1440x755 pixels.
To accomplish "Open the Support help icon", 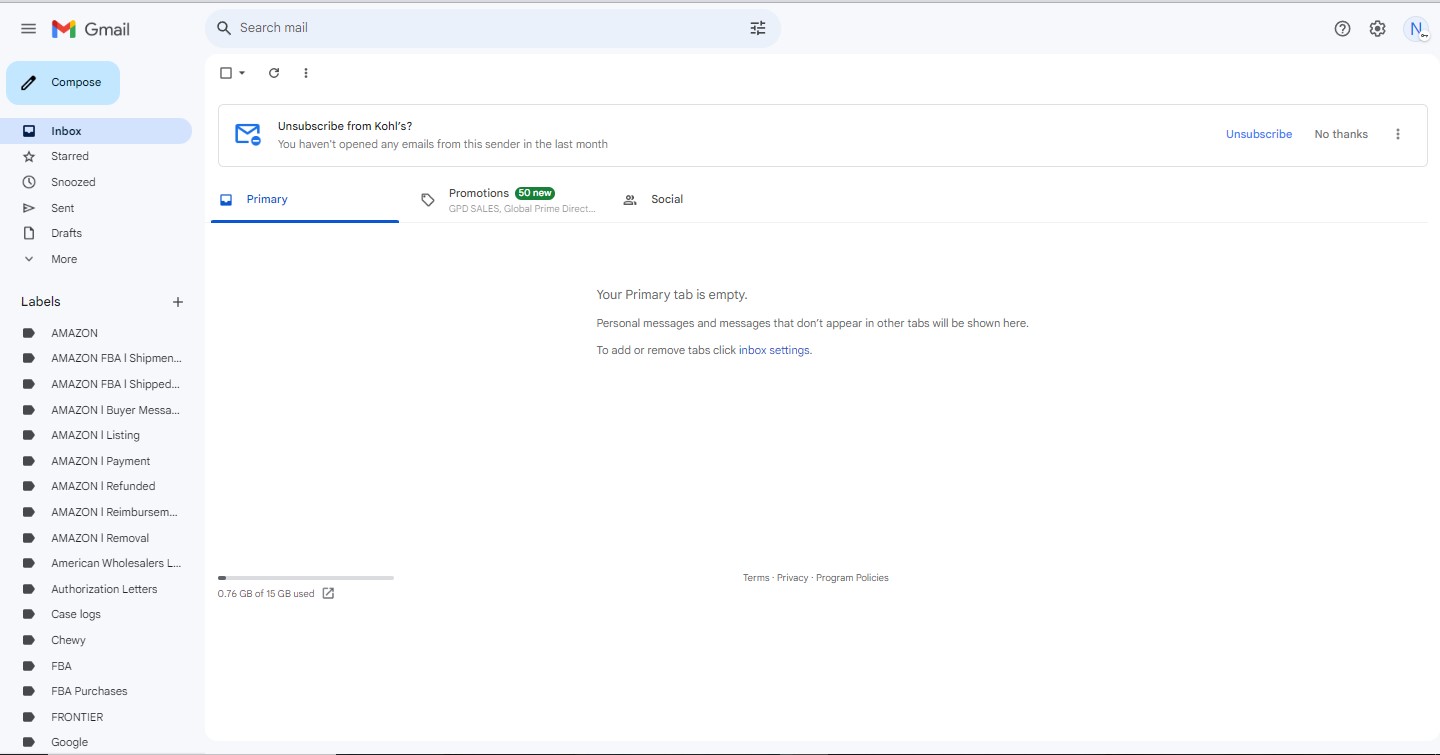I will (x=1343, y=29).
